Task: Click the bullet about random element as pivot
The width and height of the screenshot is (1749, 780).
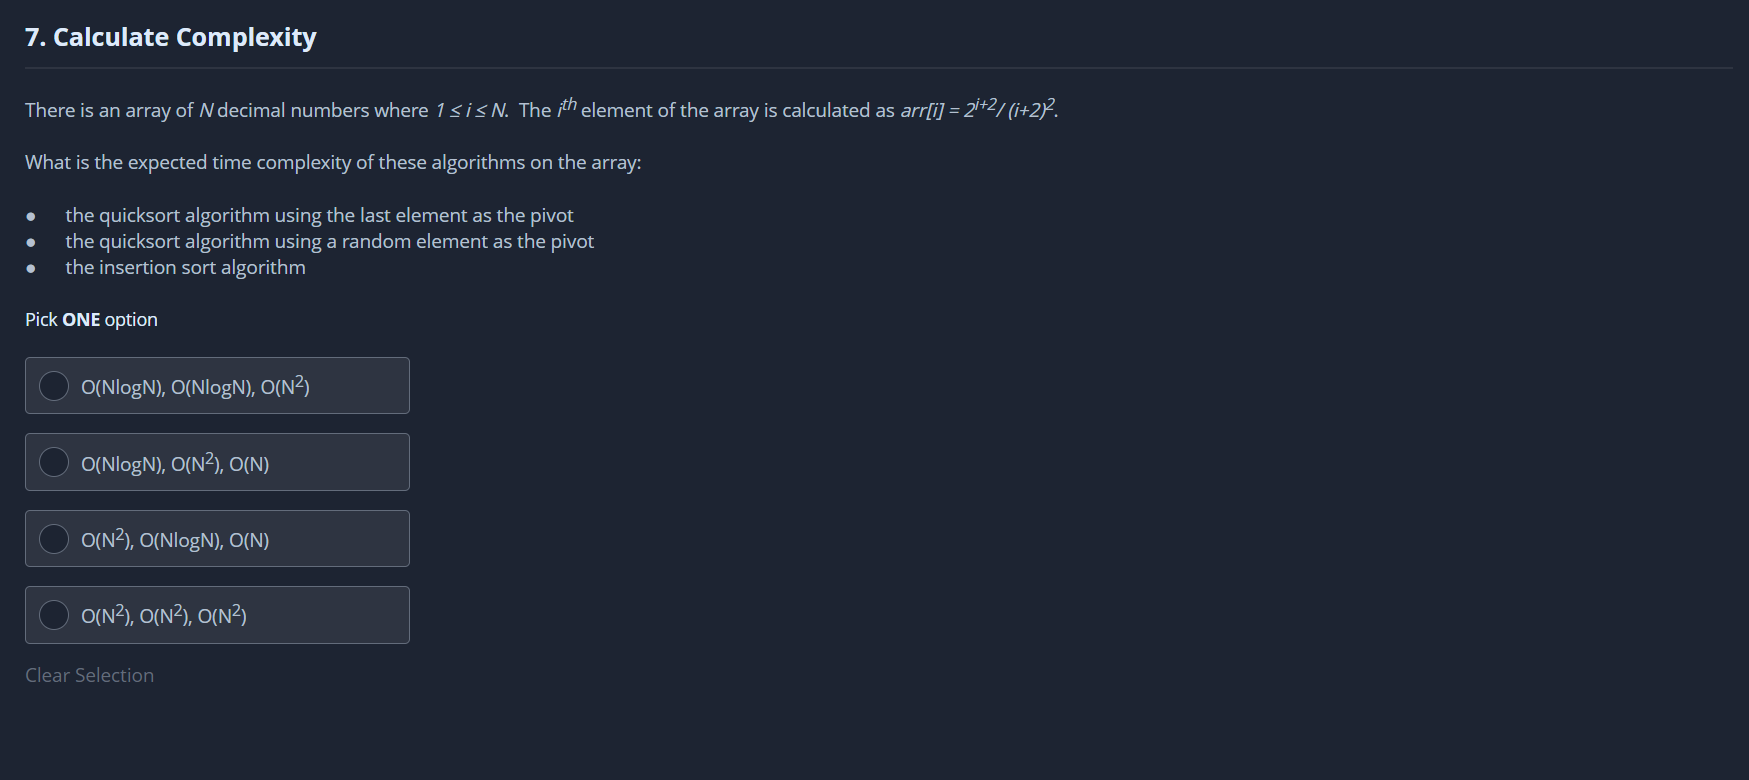Action: [x=329, y=242]
